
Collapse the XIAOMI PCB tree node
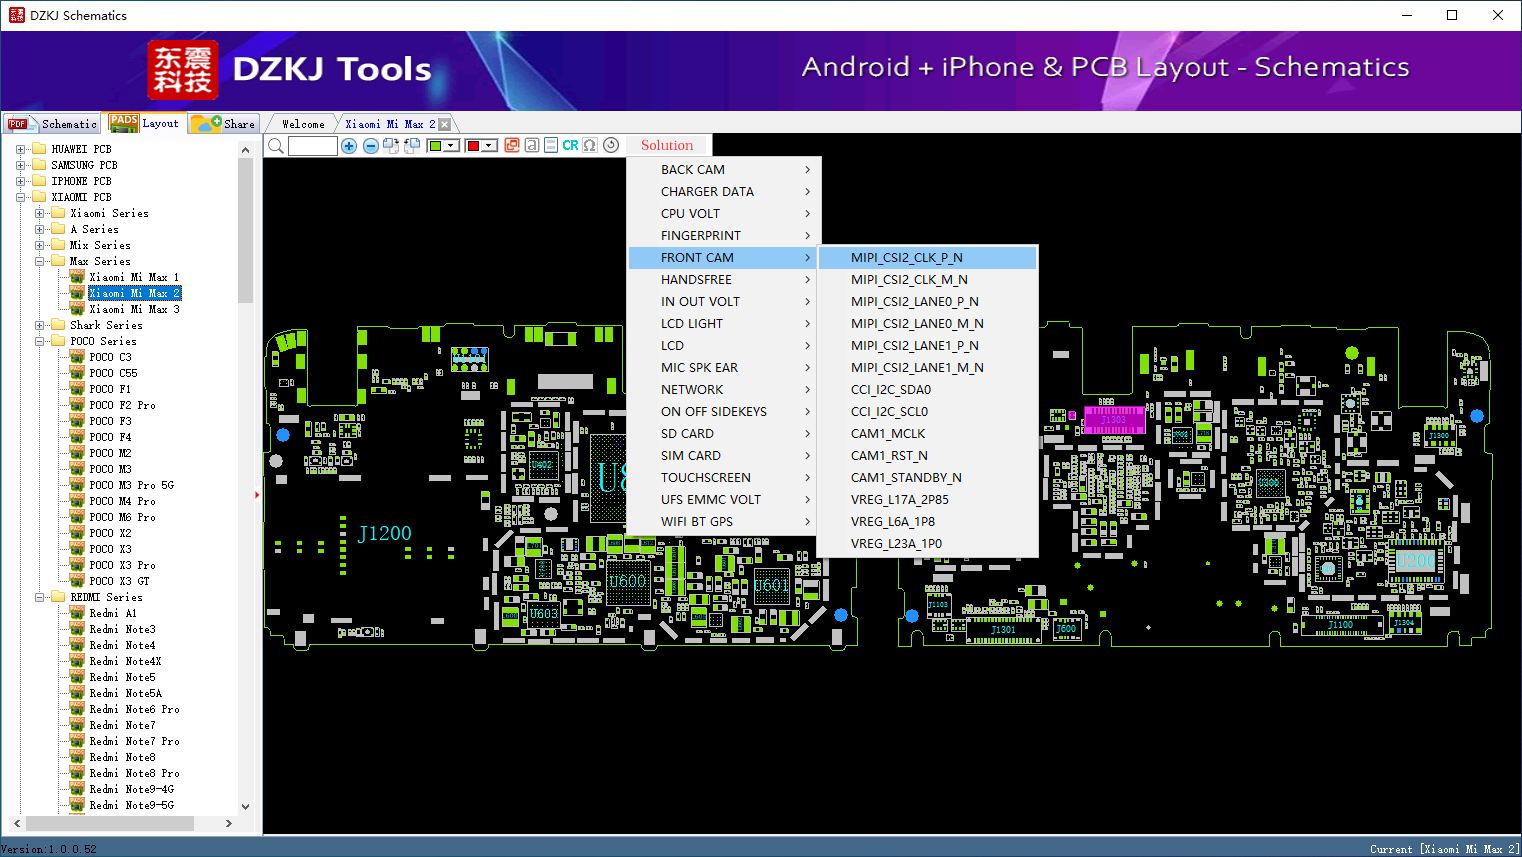tap(20, 197)
